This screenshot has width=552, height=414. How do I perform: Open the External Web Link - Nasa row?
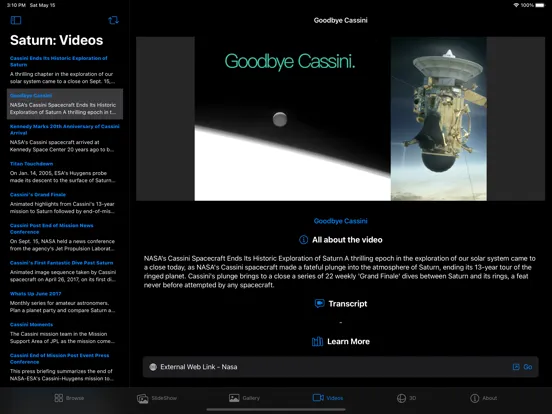340,367
